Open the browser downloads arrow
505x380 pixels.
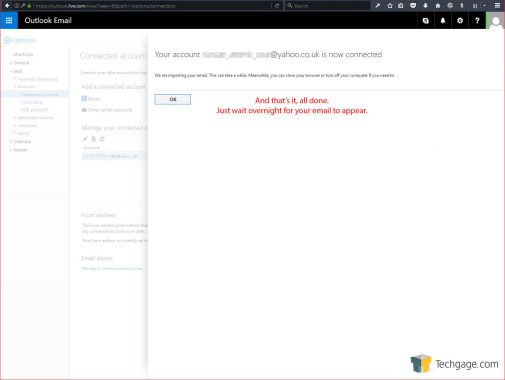425,5
